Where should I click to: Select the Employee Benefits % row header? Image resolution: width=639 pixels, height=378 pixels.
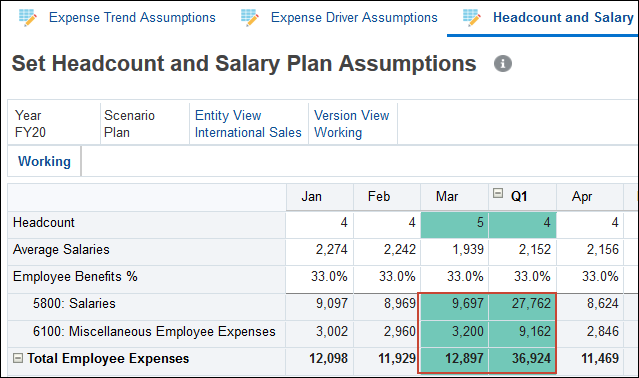[147, 279]
